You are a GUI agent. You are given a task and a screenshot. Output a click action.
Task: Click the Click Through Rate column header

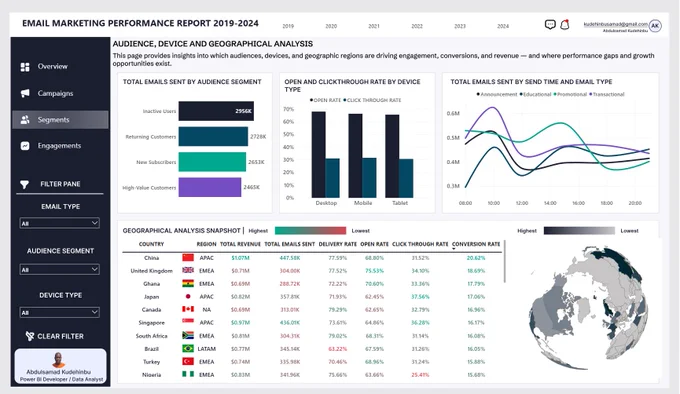tap(420, 244)
